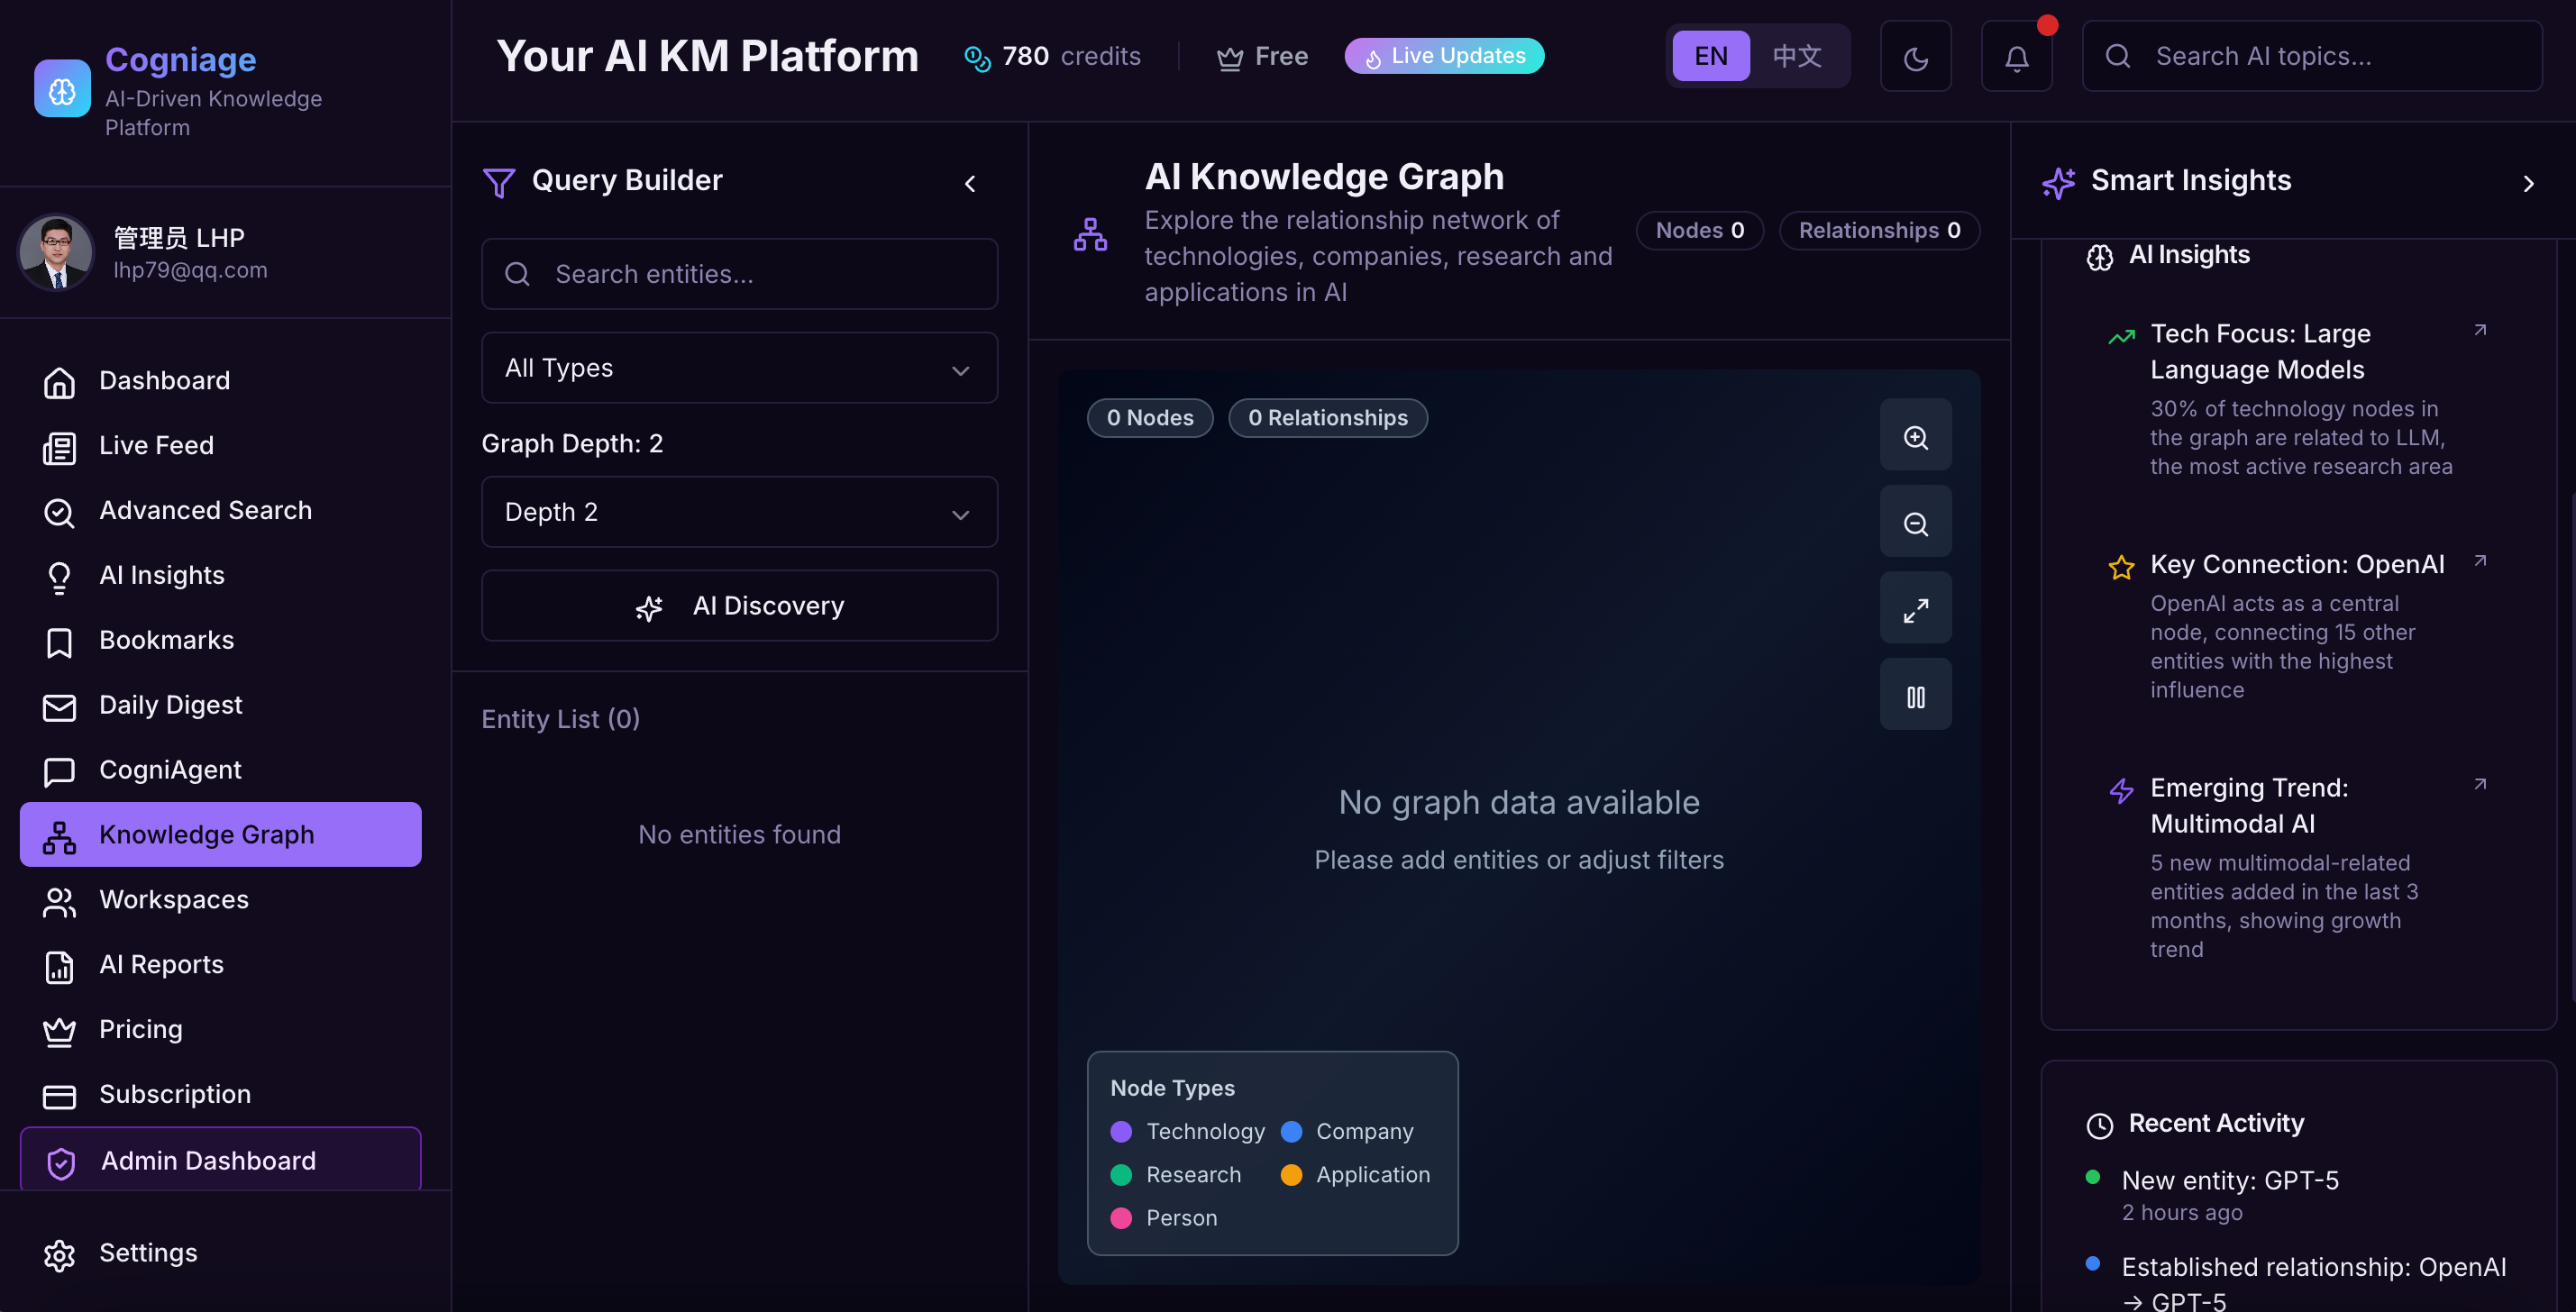Open the All Types dropdown
Viewport: 2576px width, 1312px height.
point(739,368)
